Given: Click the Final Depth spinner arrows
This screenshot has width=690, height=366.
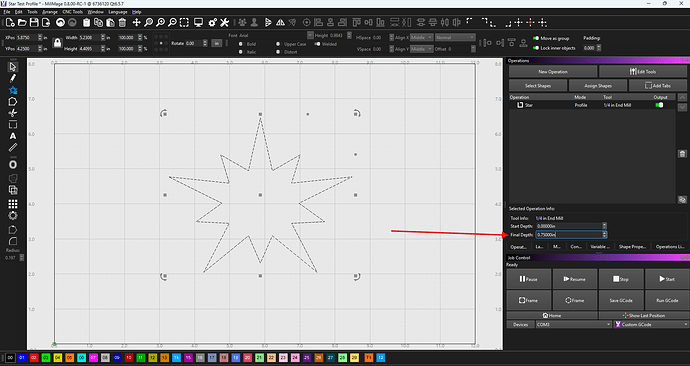Looking at the screenshot, I should [x=604, y=235].
